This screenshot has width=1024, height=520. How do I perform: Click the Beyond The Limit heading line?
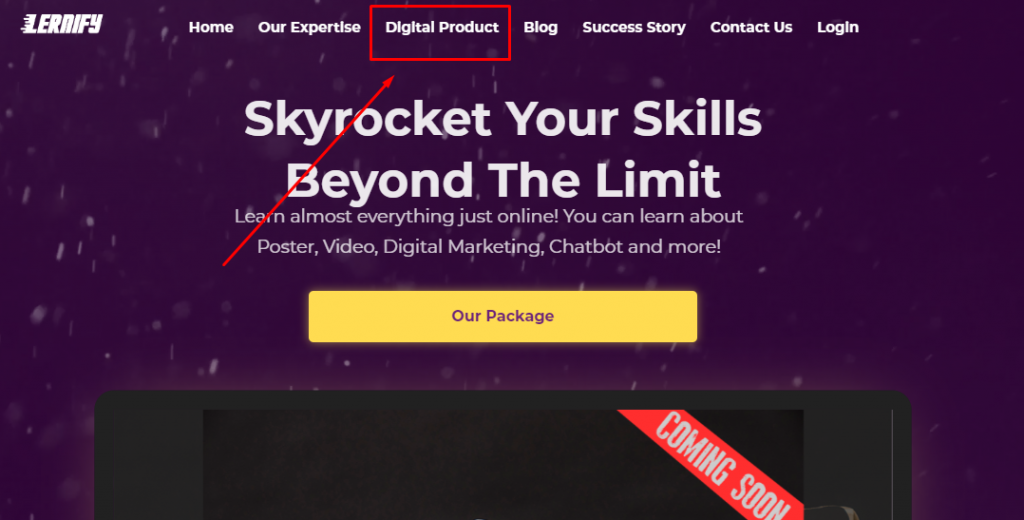click(x=503, y=180)
